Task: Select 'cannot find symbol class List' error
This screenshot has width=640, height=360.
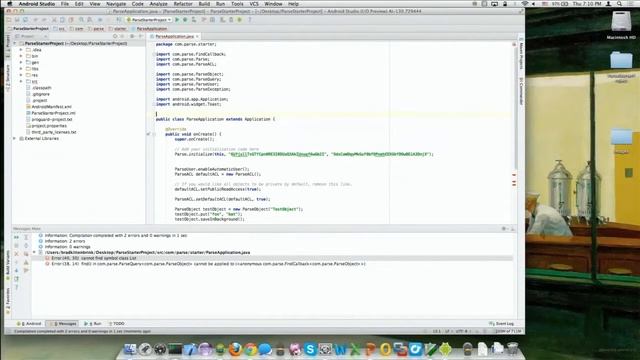Action: click(x=94, y=258)
